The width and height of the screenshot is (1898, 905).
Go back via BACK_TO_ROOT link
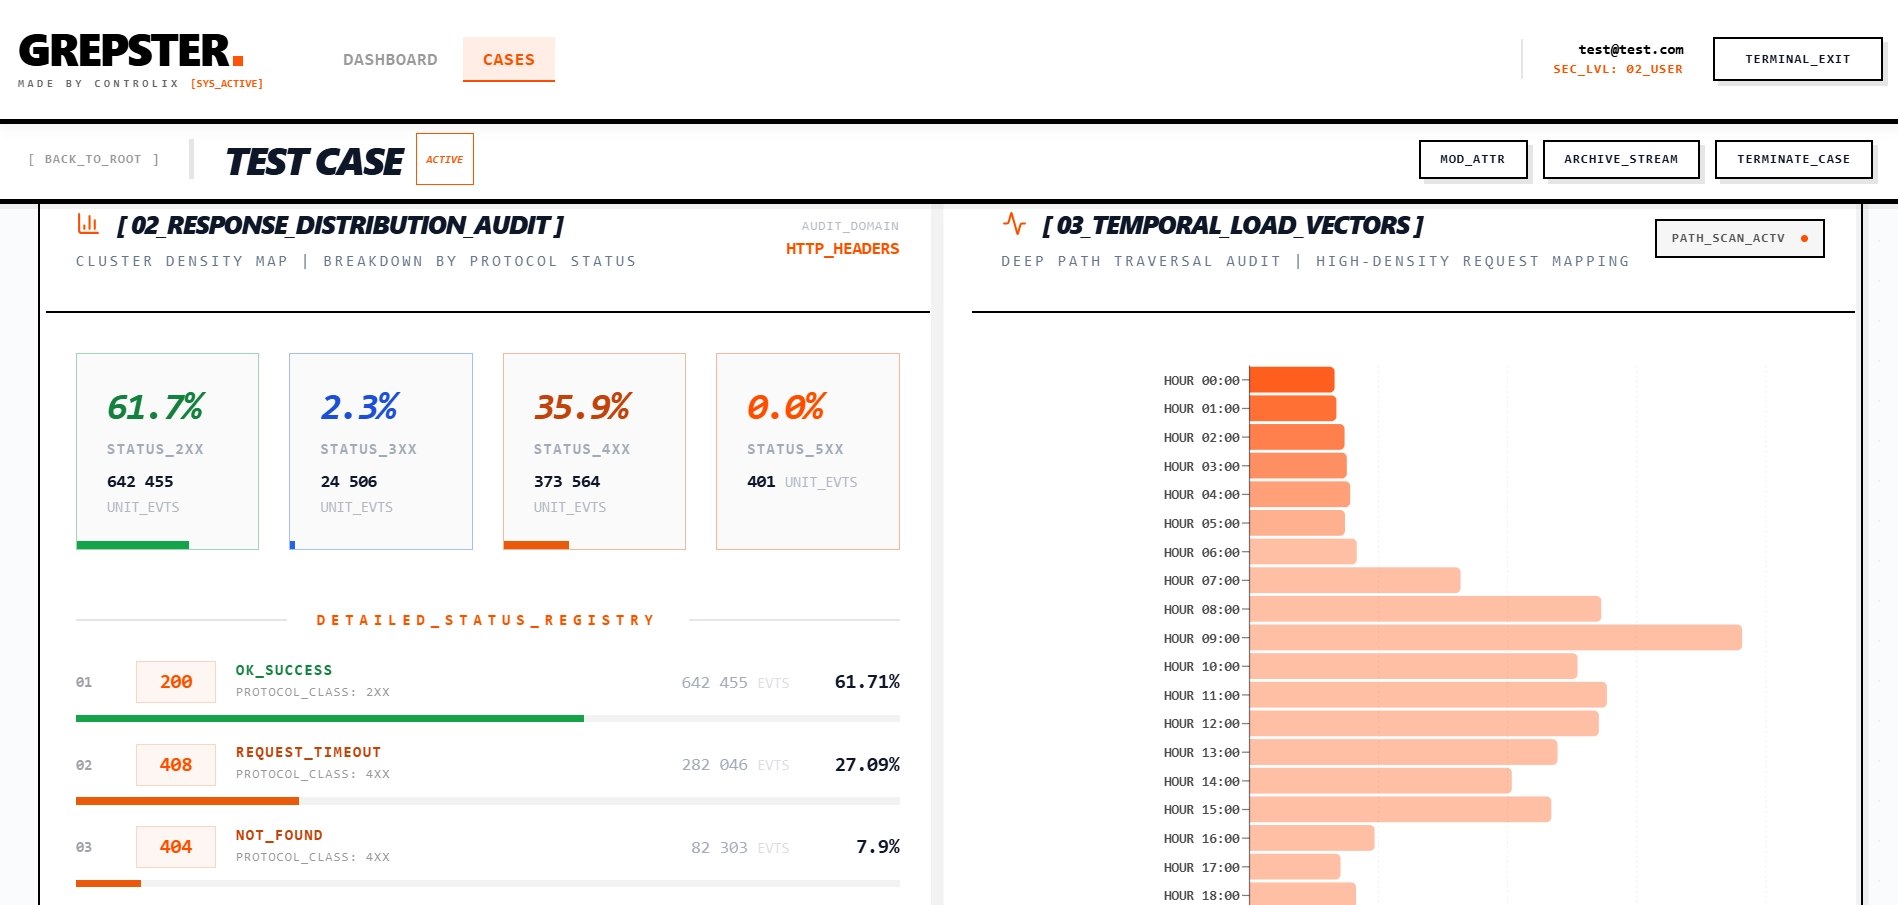pos(93,159)
